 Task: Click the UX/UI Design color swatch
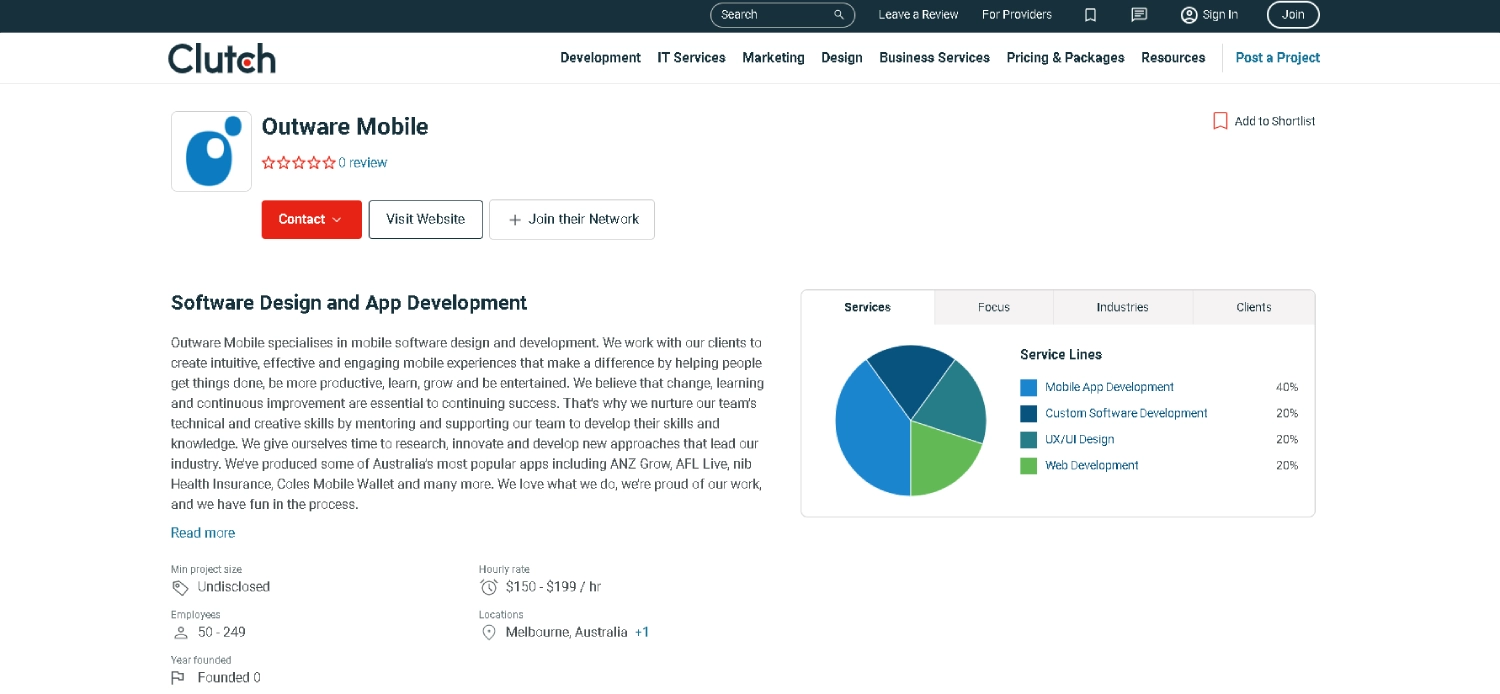(1028, 440)
